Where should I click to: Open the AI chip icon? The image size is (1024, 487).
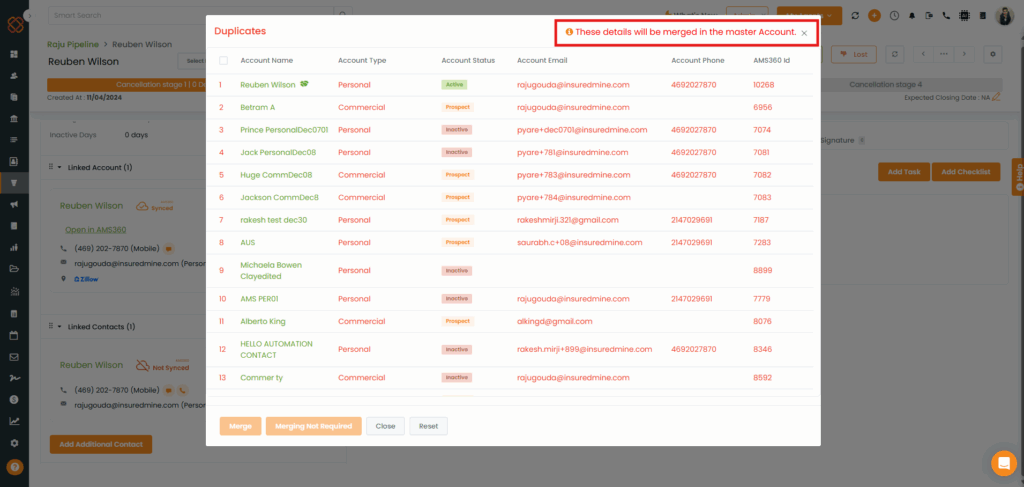point(964,16)
